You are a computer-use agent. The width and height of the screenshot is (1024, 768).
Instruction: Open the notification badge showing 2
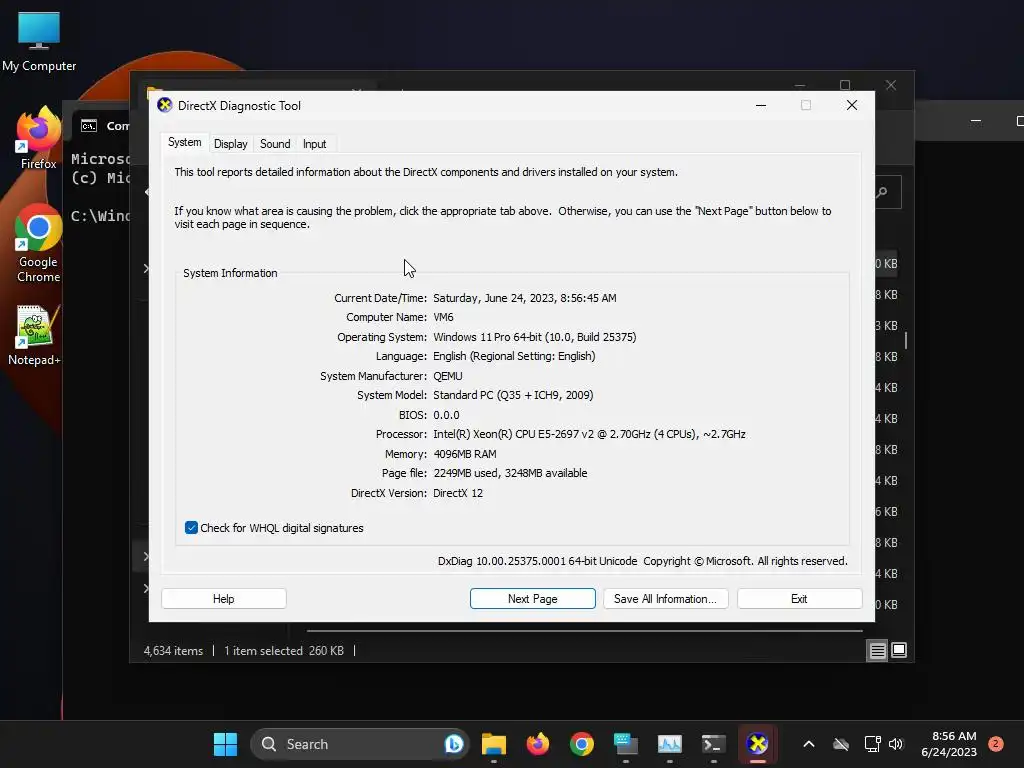tap(996, 744)
